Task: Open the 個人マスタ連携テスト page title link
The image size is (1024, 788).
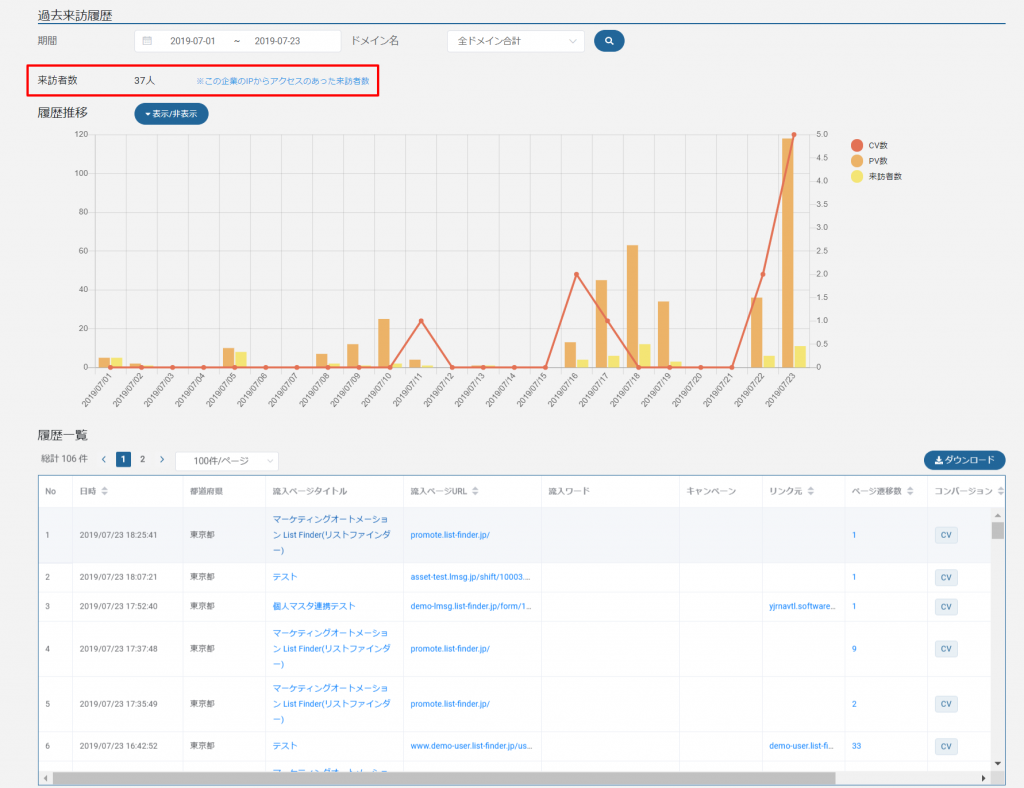Action: coord(314,606)
